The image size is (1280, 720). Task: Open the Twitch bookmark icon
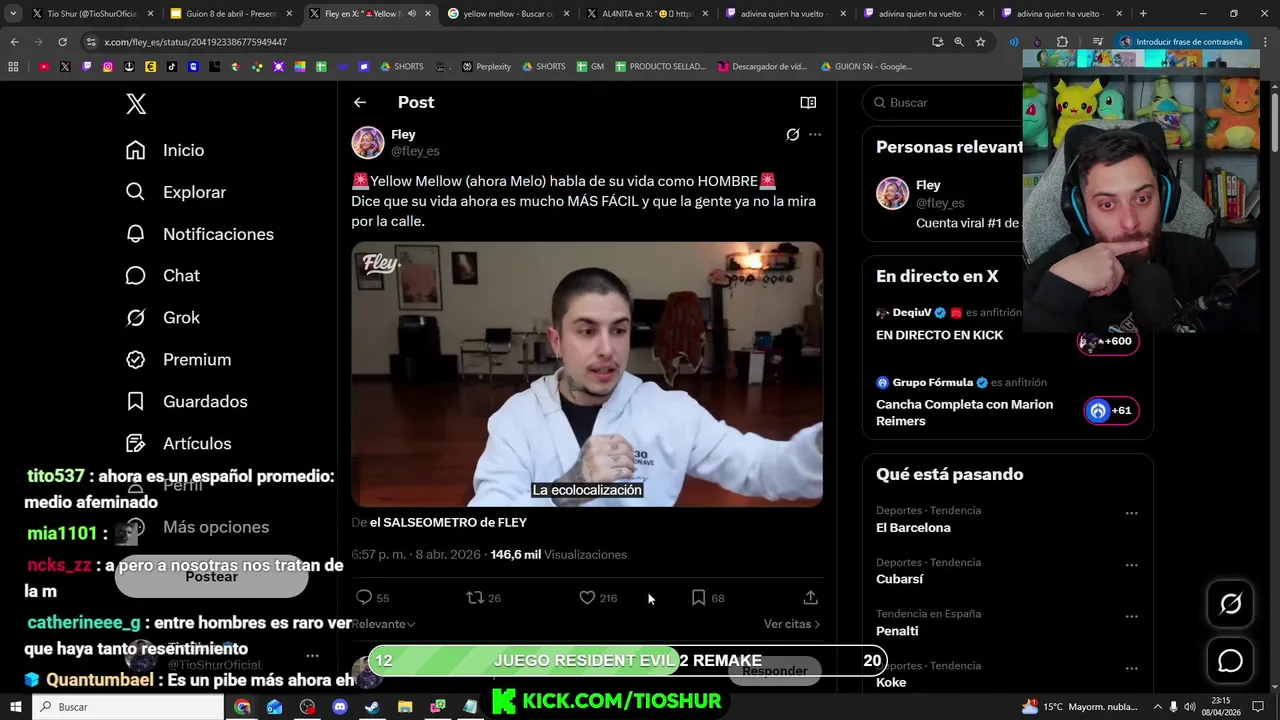coord(87,66)
